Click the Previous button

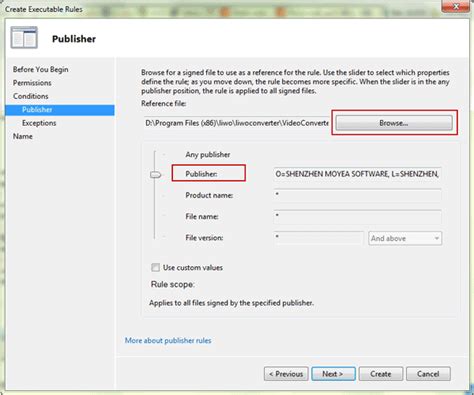[x=286, y=374]
